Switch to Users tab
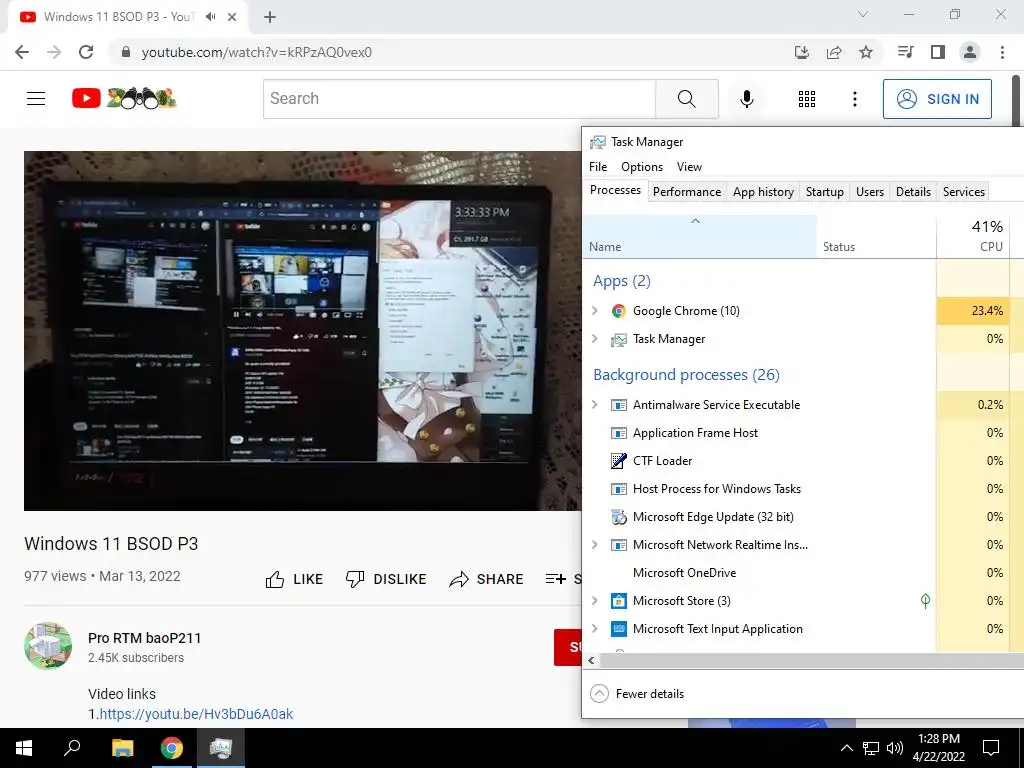Screen dimensions: 1024x768 tap(870, 192)
